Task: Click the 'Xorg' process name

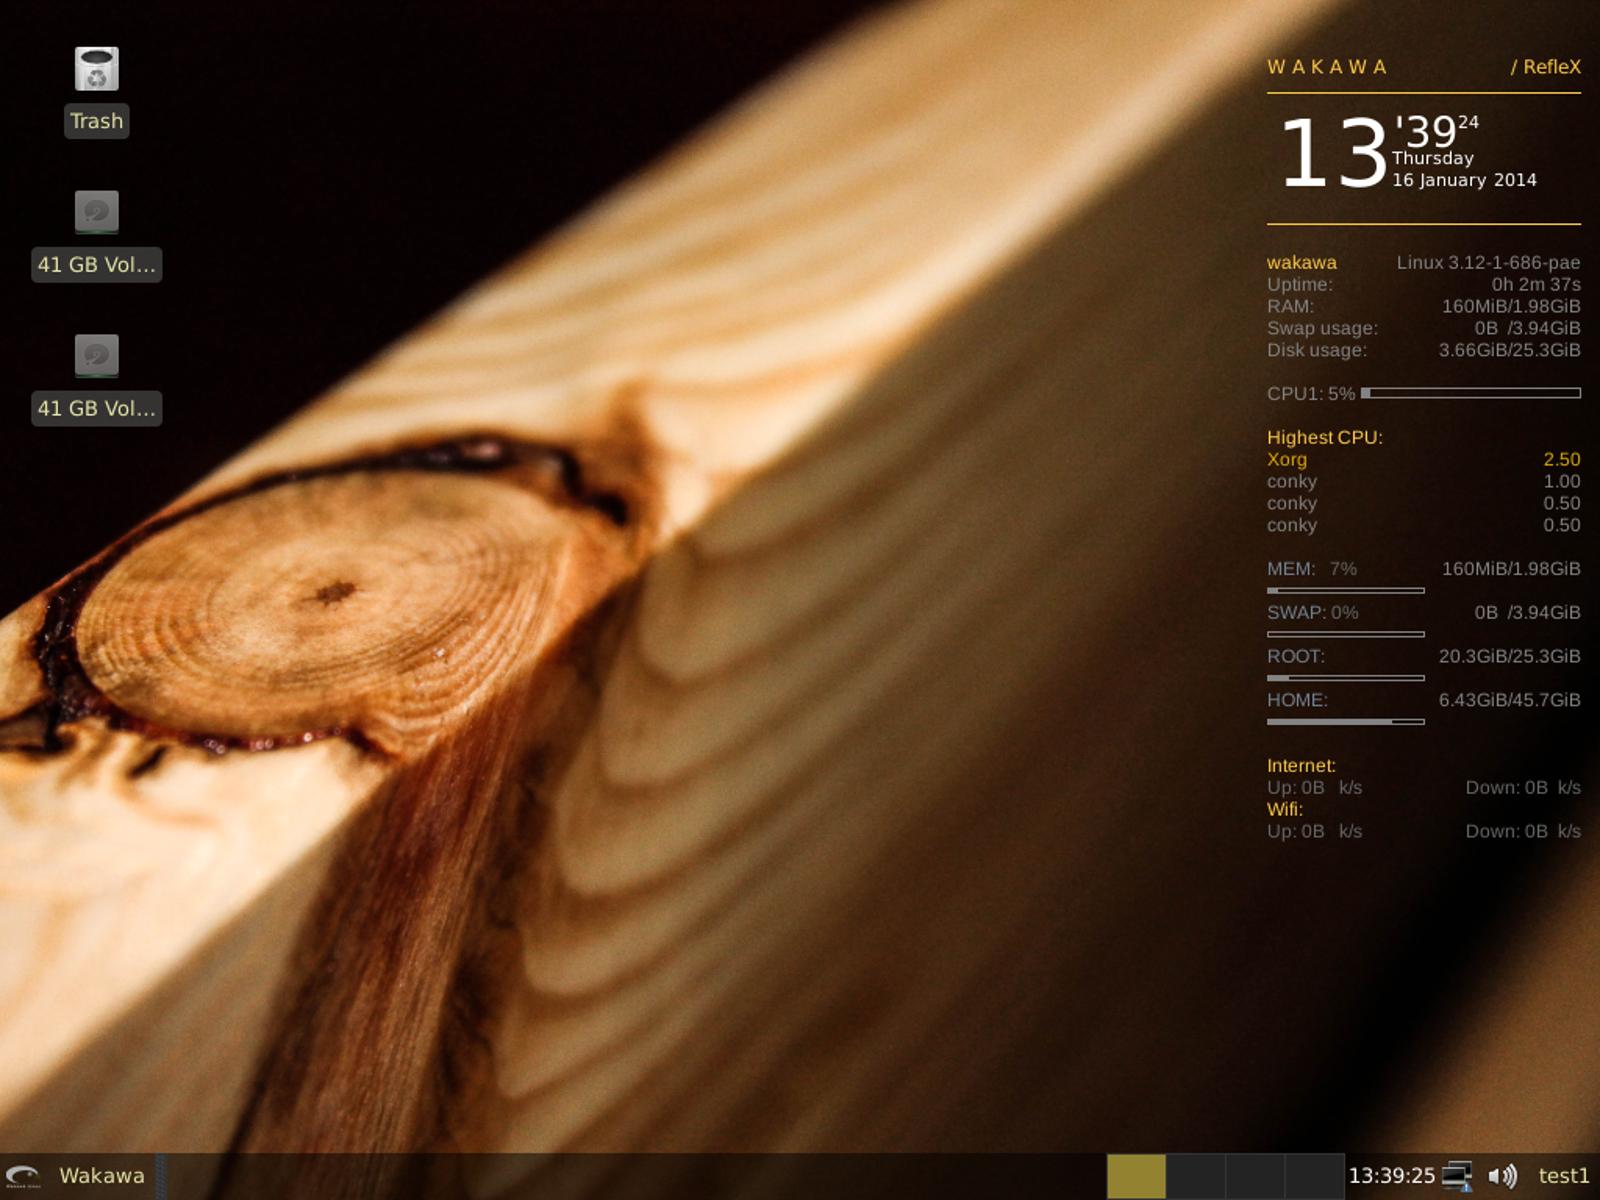Action: click(x=1287, y=460)
